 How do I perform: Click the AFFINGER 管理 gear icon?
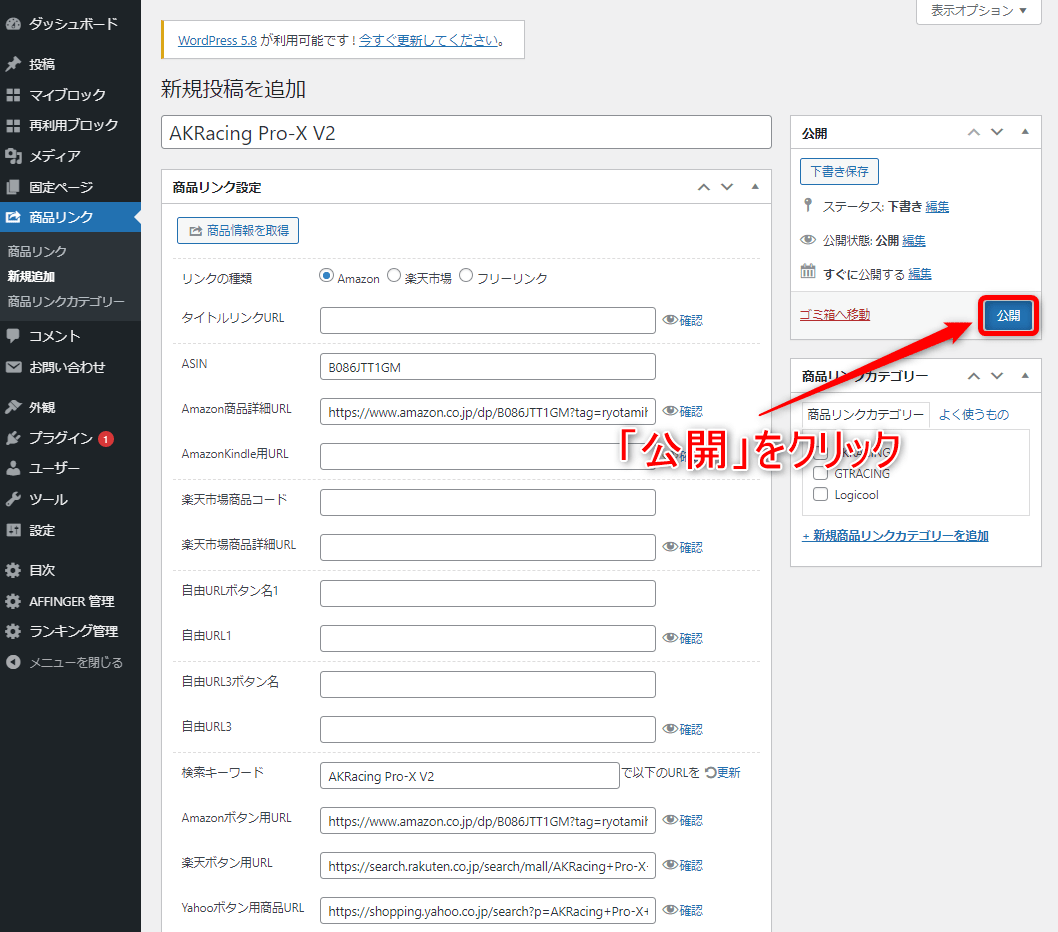point(13,601)
